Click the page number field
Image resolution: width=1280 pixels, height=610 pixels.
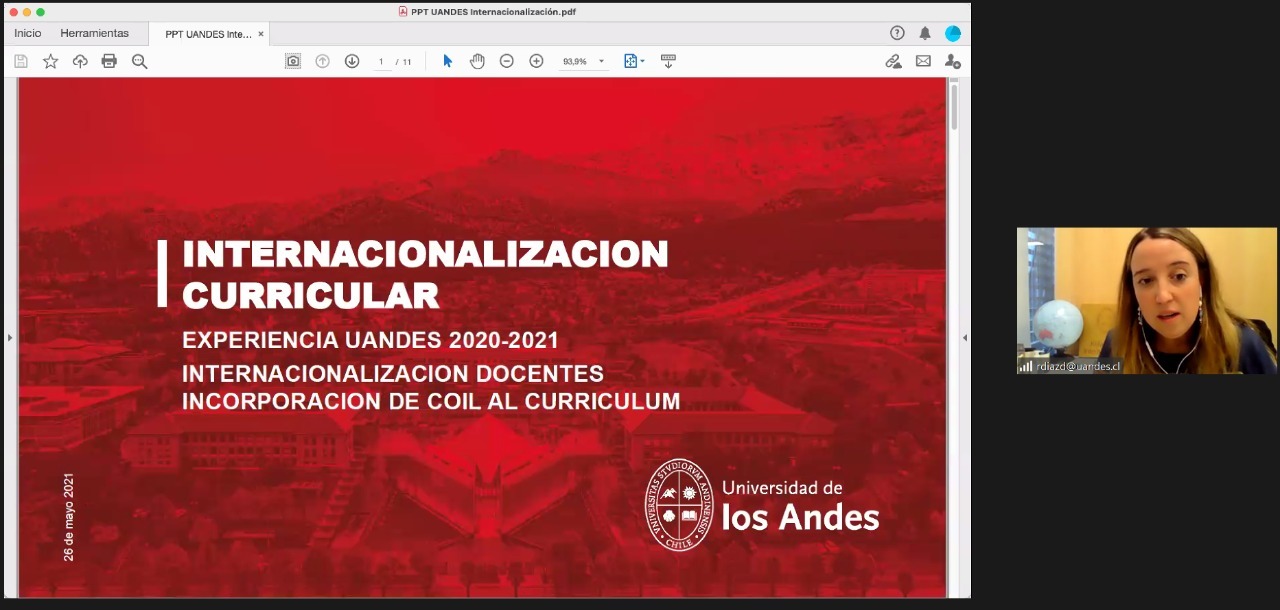click(x=381, y=62)
